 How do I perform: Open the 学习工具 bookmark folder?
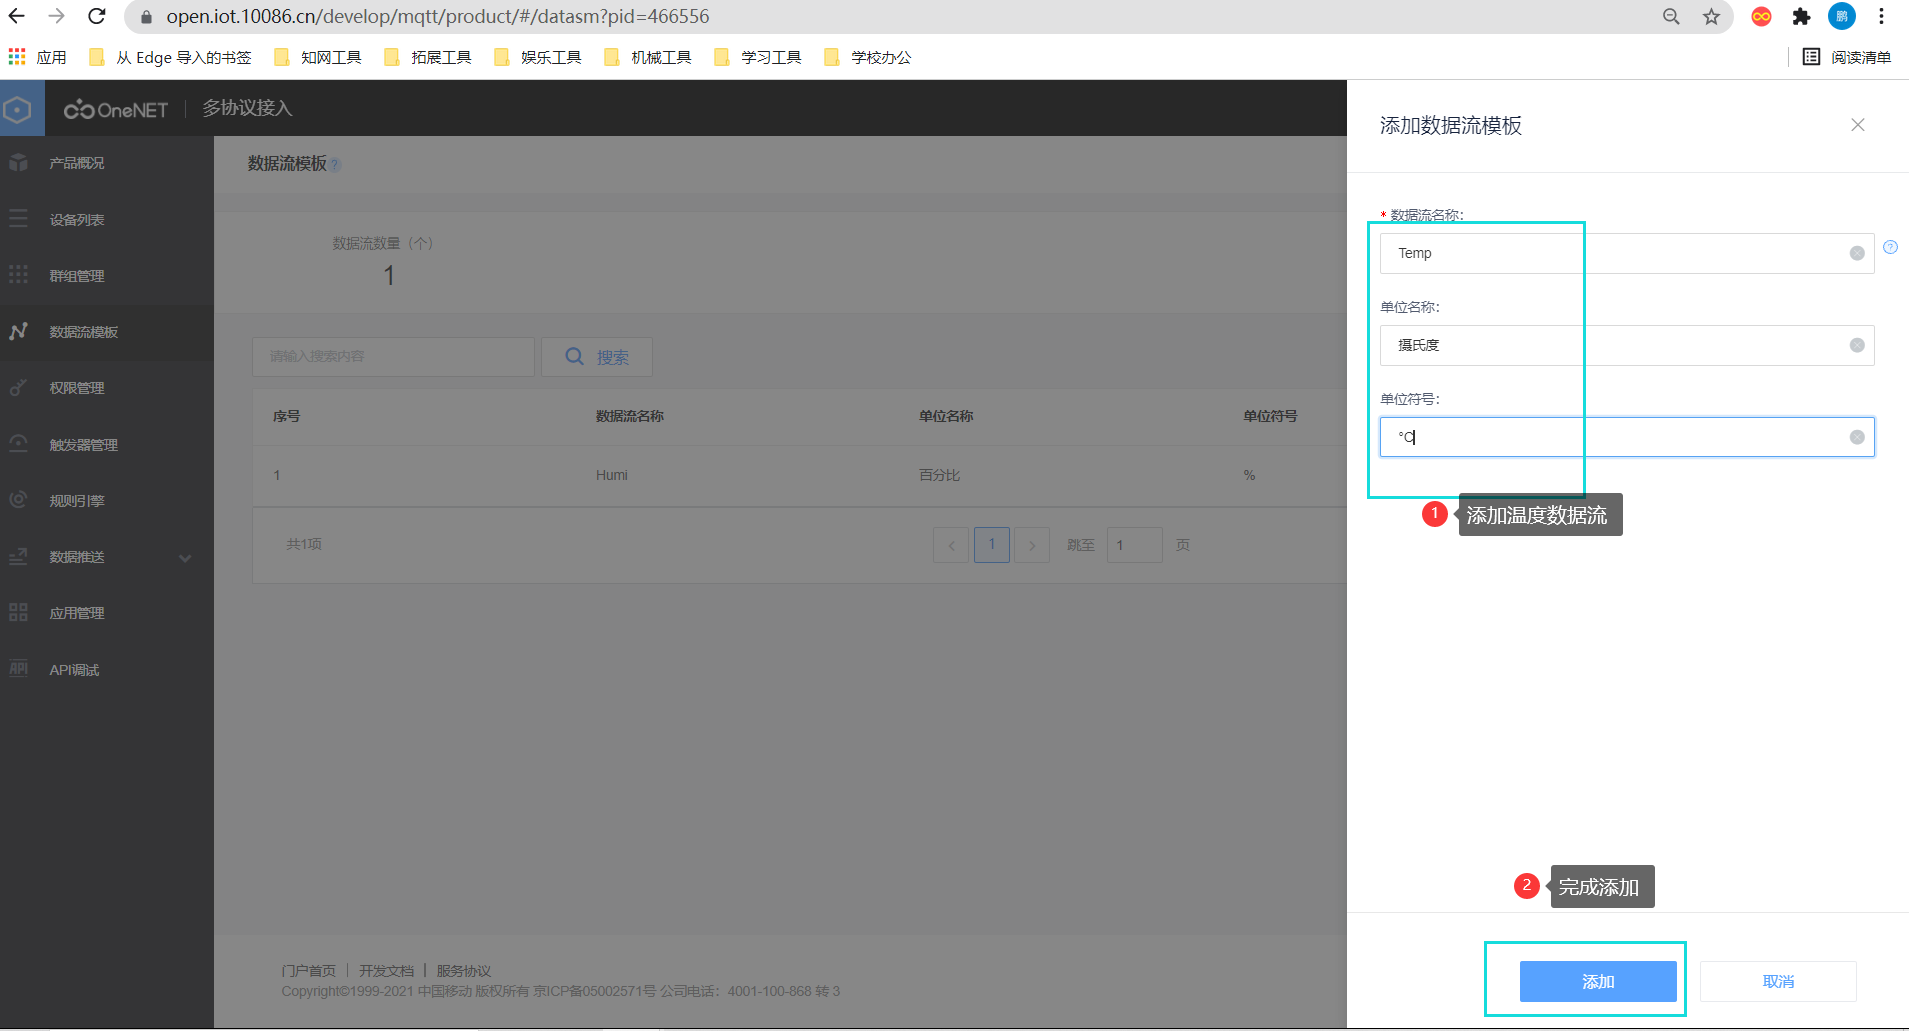tap(758, 57)
